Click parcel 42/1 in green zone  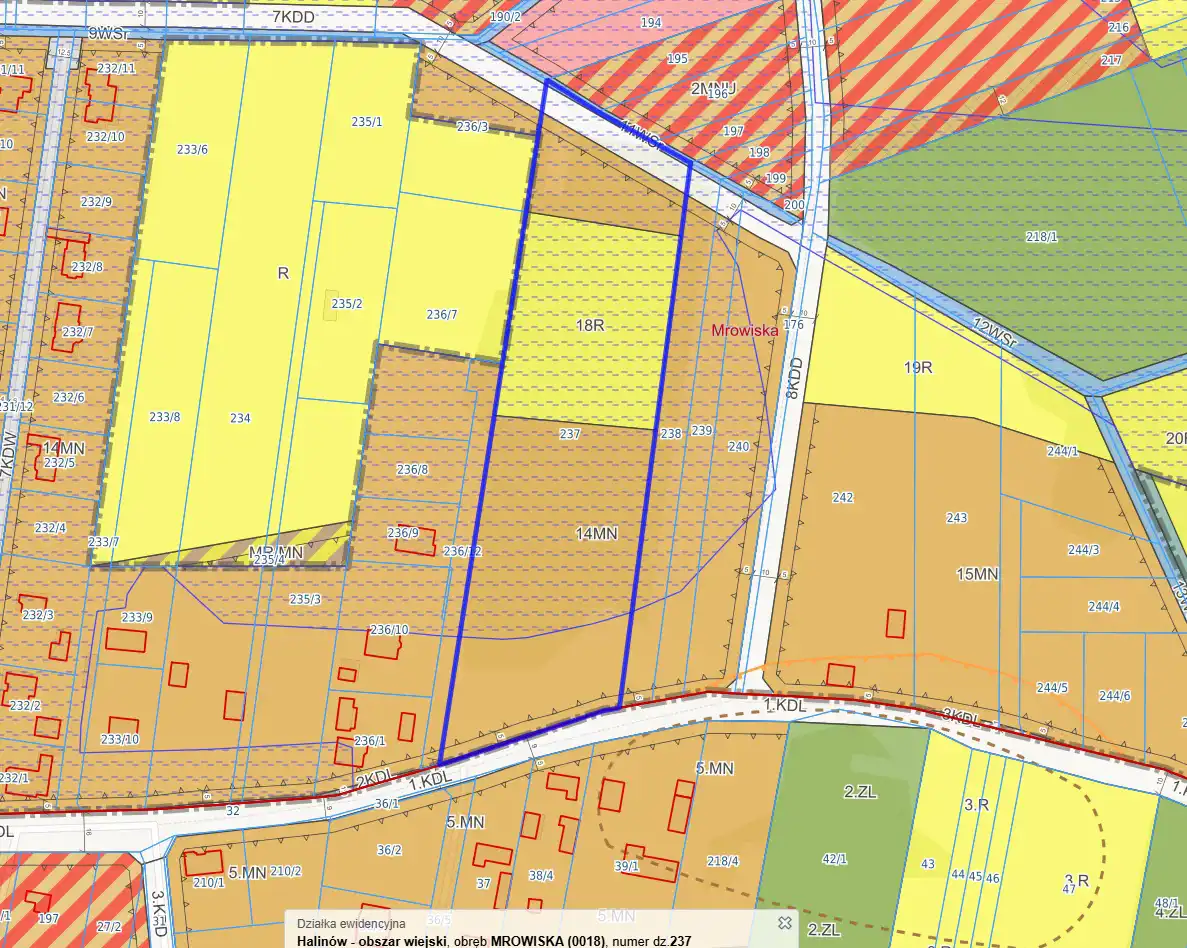pyautogui.click(x=835, y=859)
